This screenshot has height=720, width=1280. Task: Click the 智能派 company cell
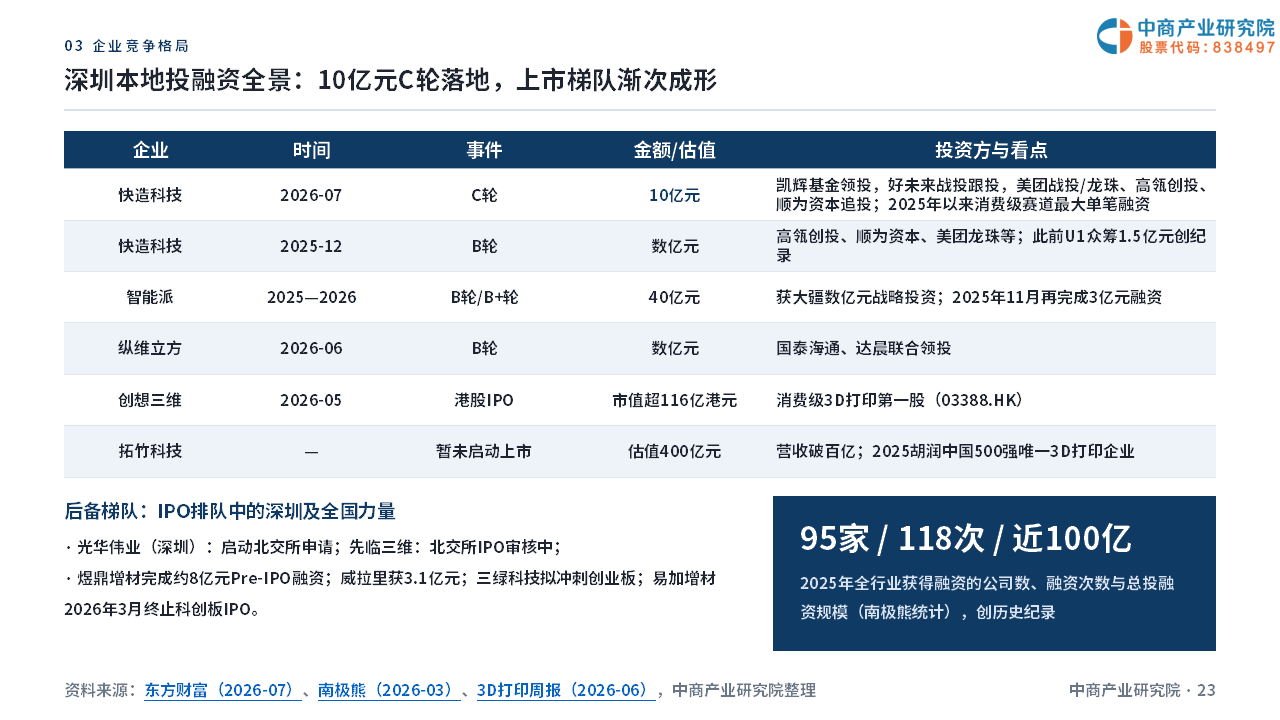pyautogui.click(x=150, y=297)
